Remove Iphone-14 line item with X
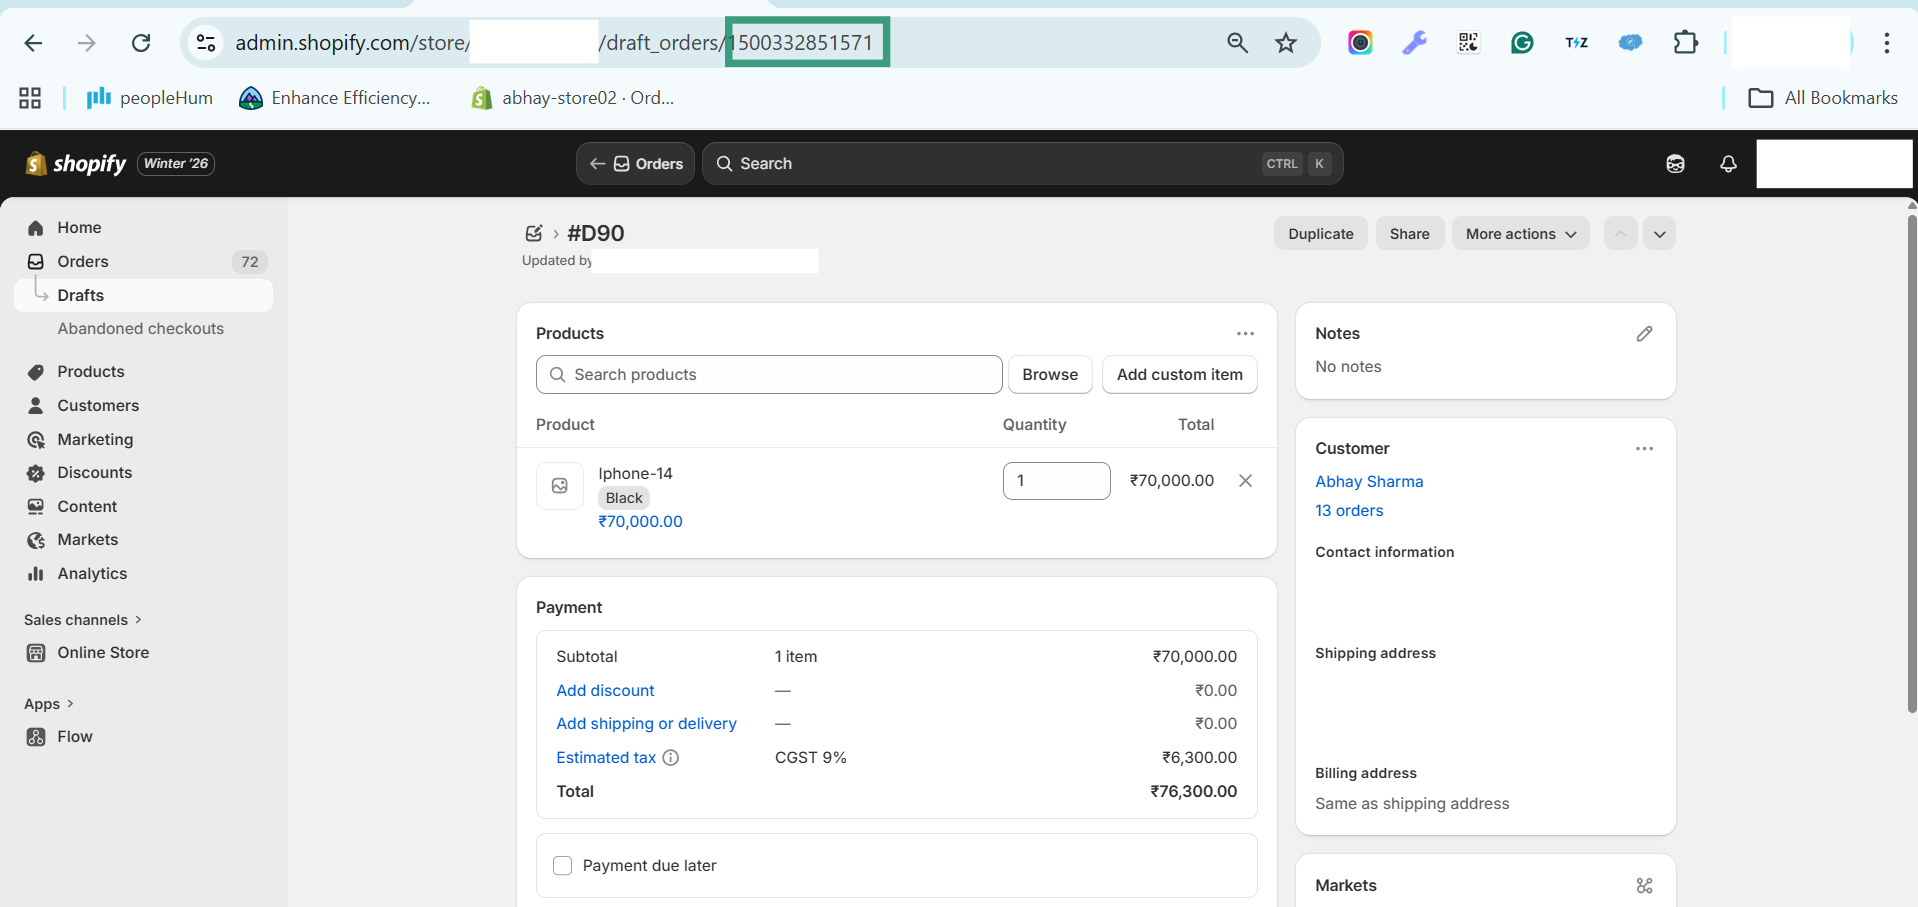 tap(1245, 481)
